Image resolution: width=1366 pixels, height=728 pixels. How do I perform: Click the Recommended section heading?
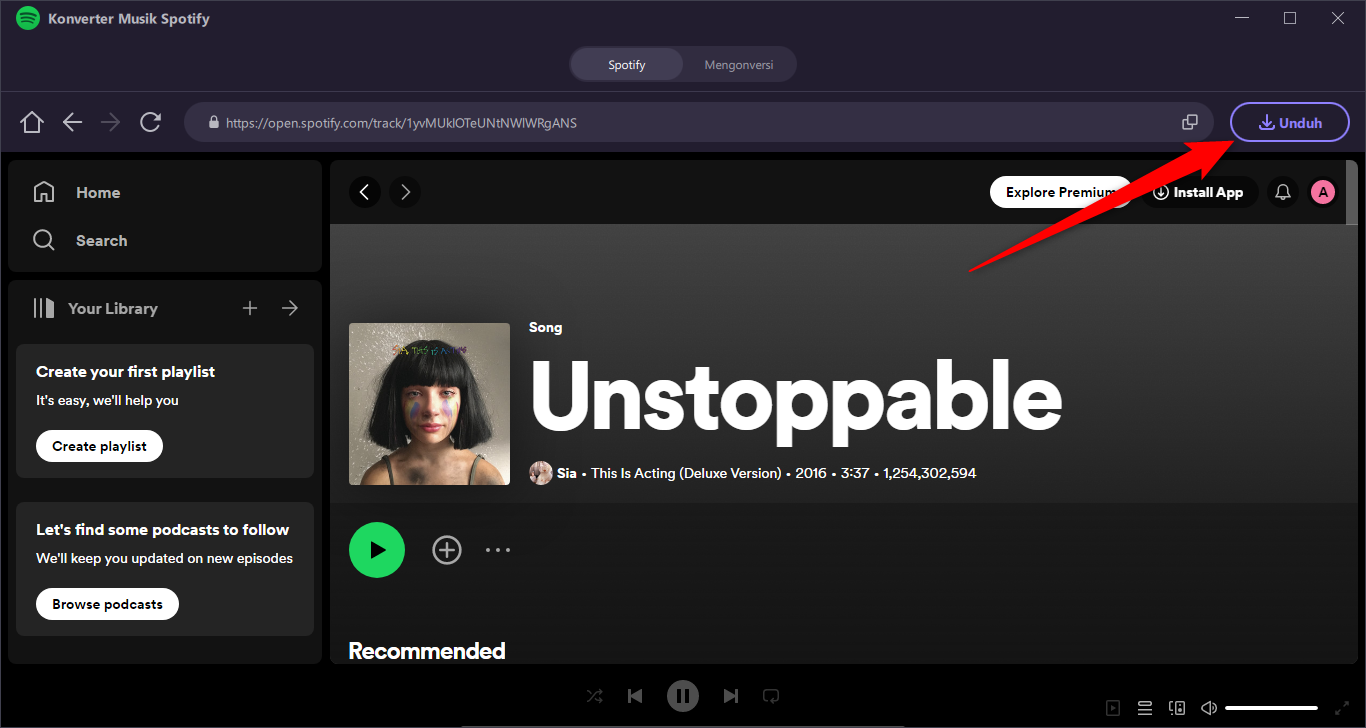tap(427, 651)
